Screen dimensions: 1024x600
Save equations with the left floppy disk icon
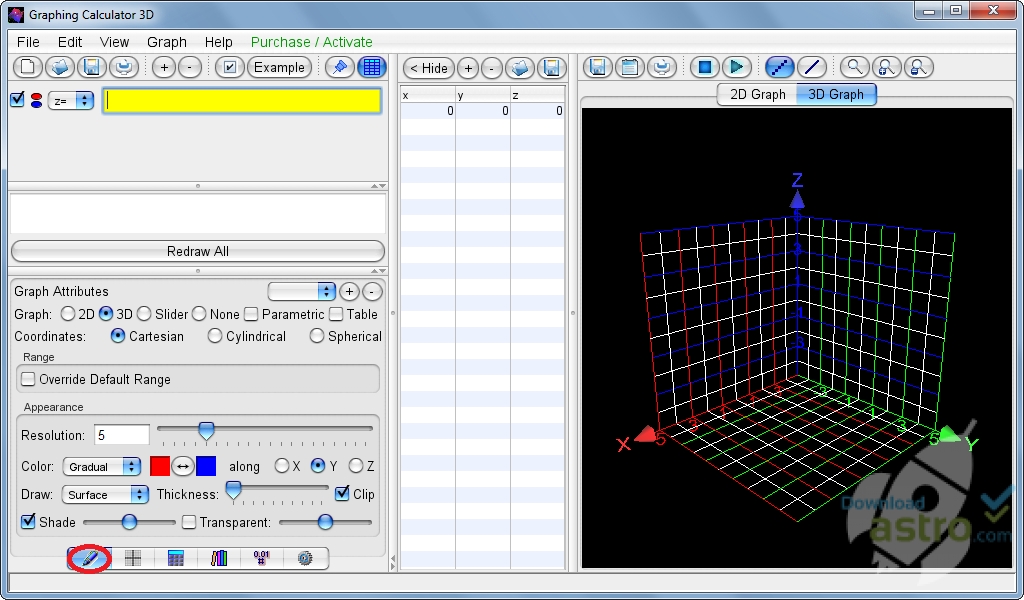[x=92, y=67]
